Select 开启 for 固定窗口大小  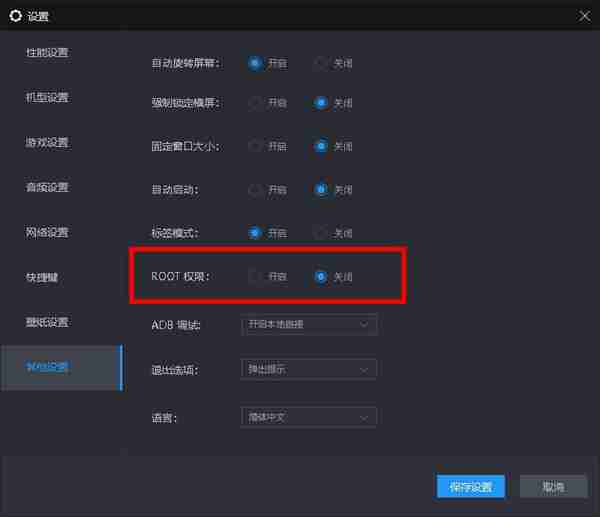[256, 146]
